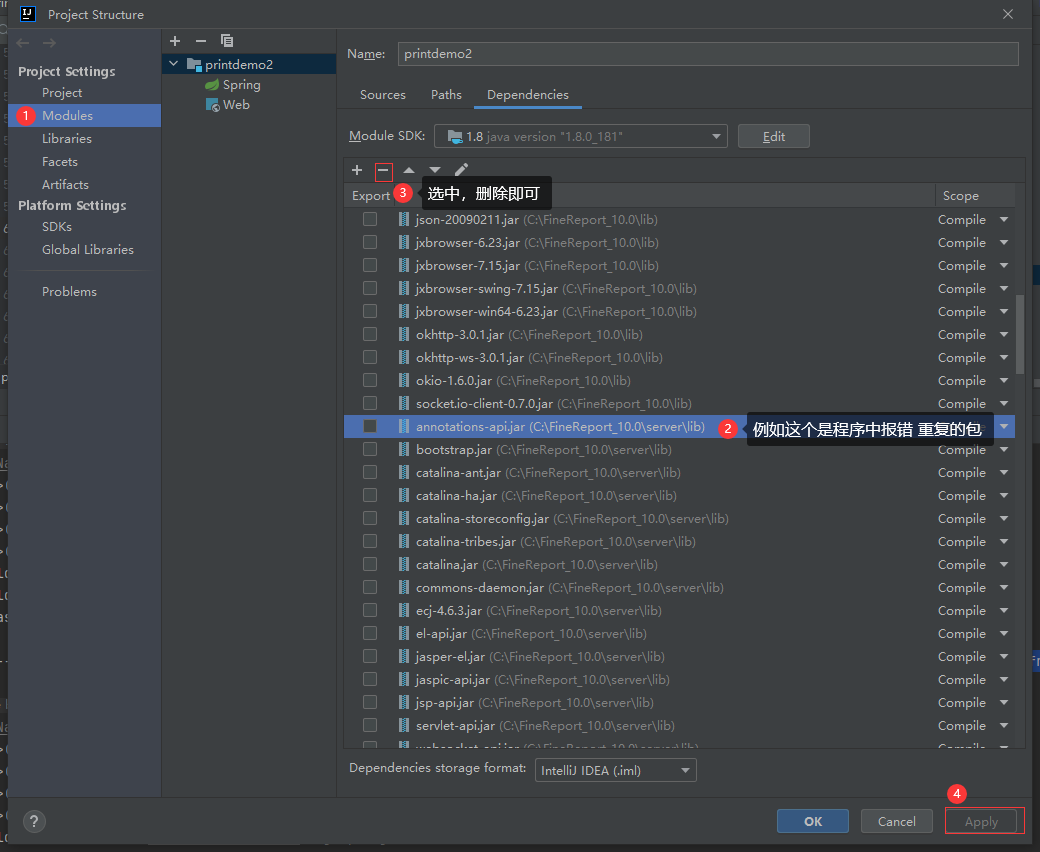
Task: Click the Spring facet leaf icon
Action: (x=212, y=85)
